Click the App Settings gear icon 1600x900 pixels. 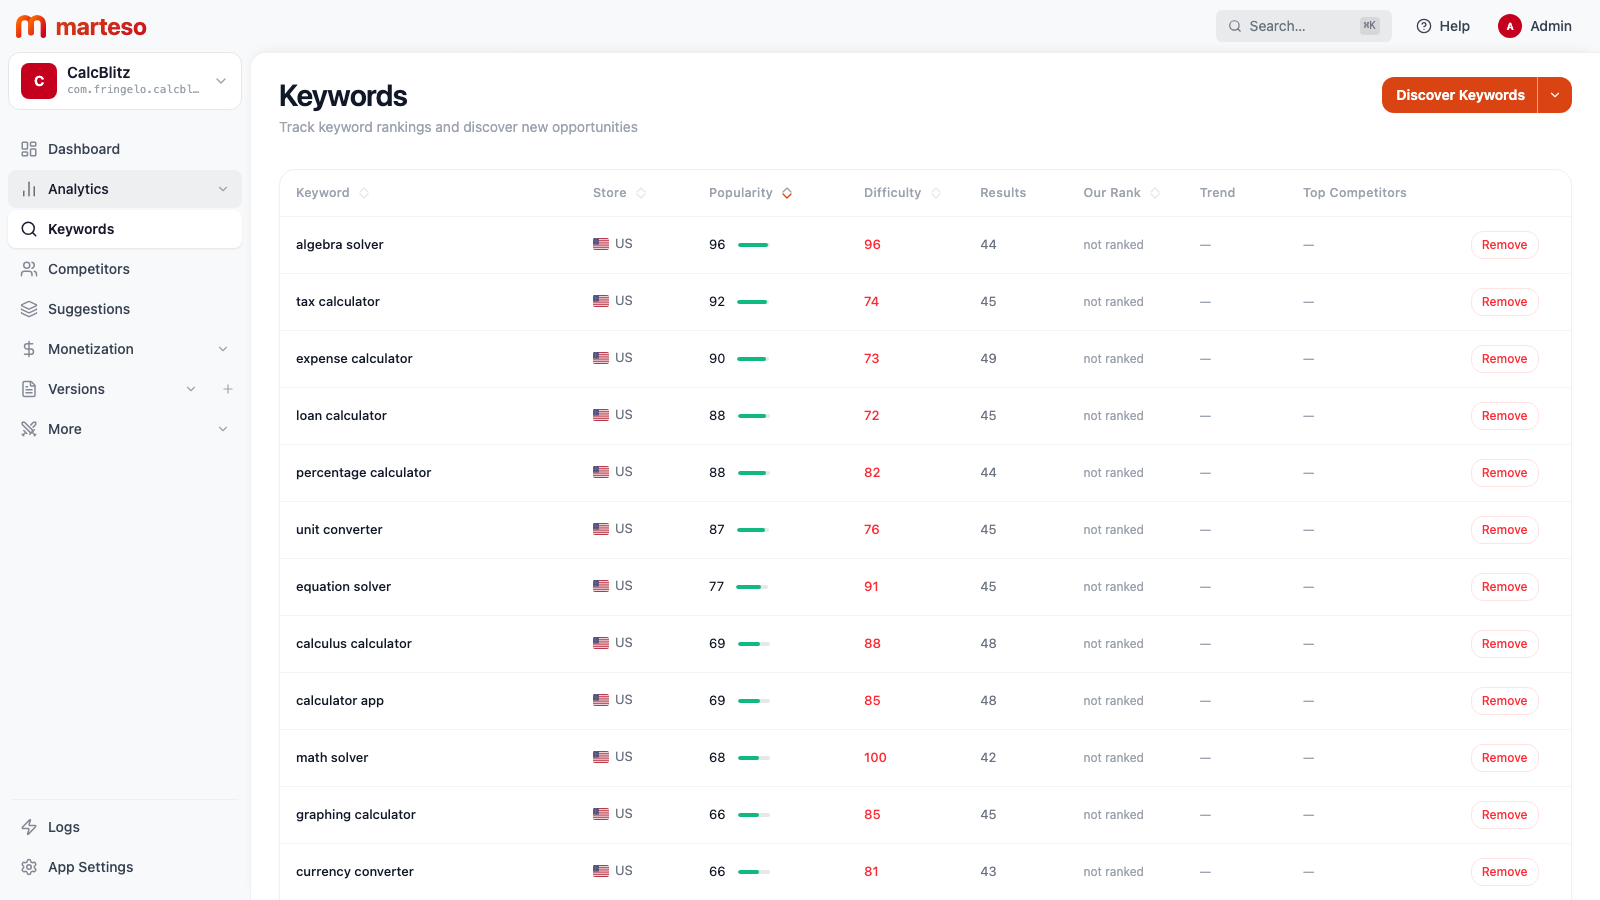pos(29,867)
